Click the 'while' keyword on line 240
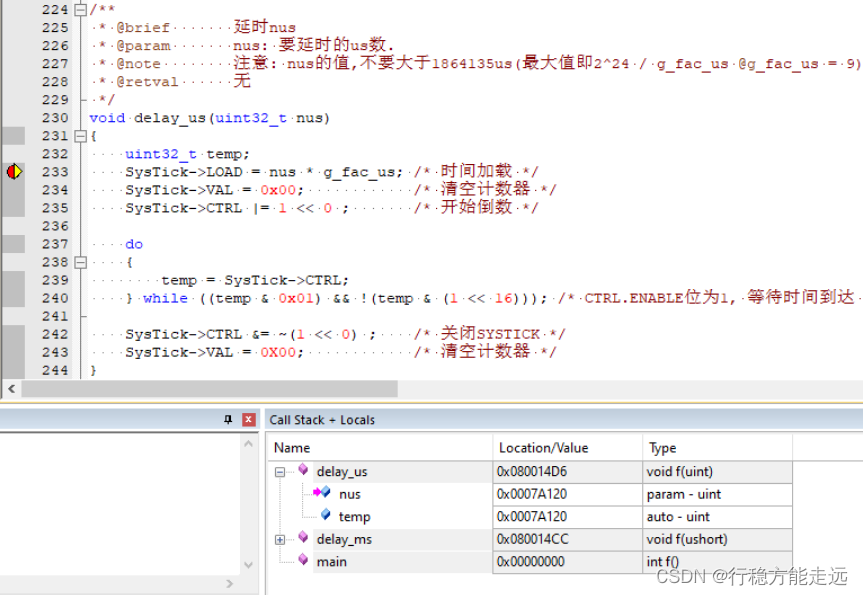863x595 pixels. pyautogui.click(x=165, y=298)
